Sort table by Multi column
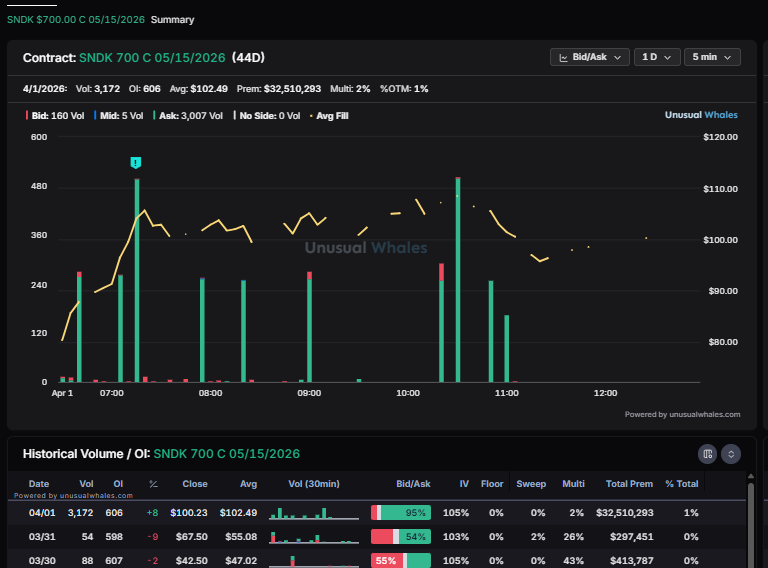This screenshot has height=568, width=768. tap(573, 484)
